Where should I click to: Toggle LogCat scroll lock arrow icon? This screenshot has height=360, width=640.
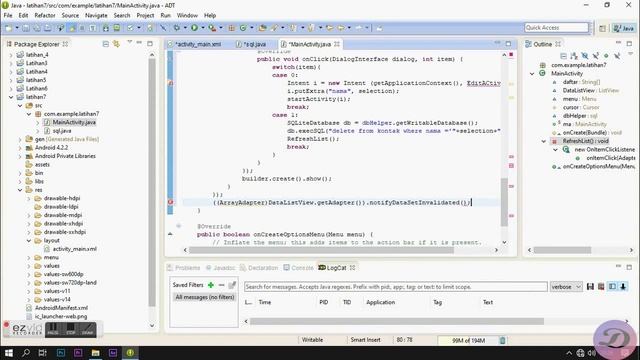coord(623,287)
